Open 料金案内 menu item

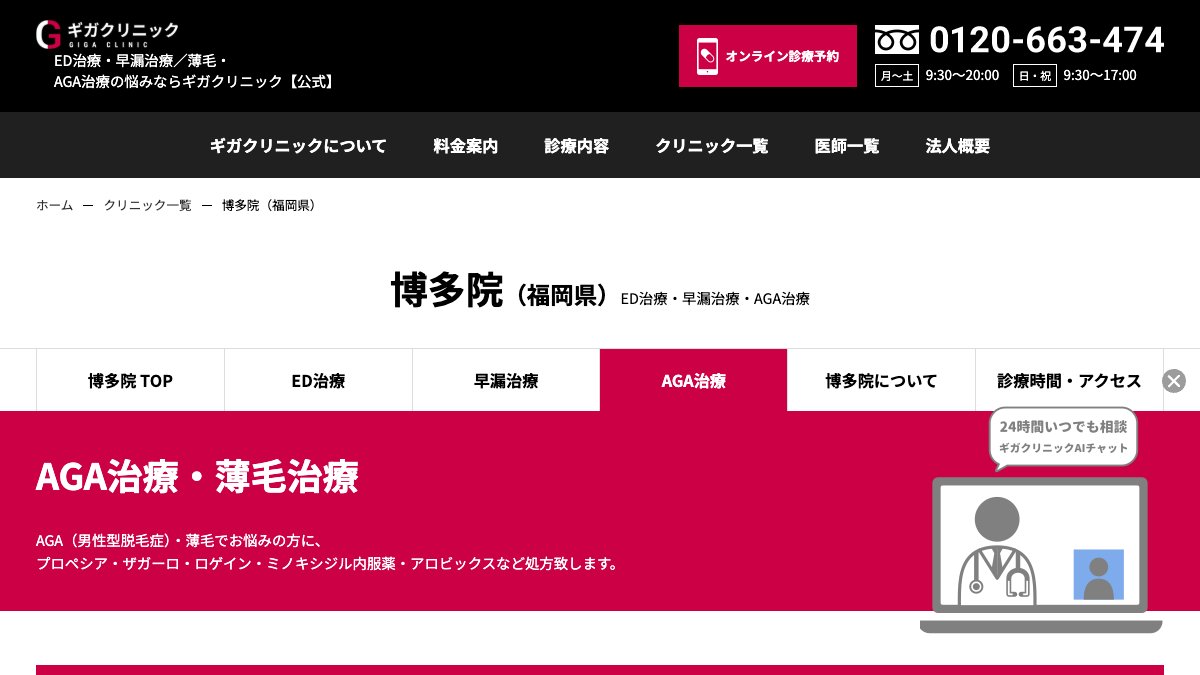466,145
